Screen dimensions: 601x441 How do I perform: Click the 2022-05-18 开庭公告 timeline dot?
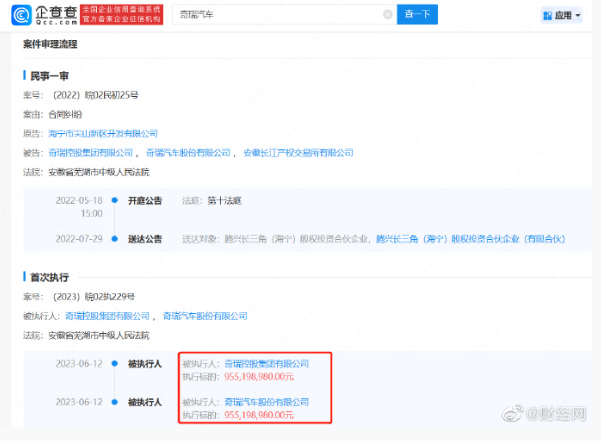(114, 200)
